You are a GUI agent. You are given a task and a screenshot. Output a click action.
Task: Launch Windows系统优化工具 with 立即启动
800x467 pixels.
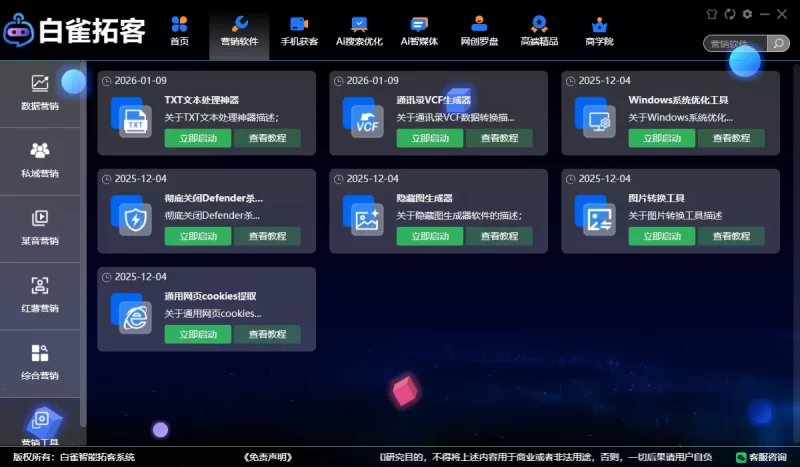tap(662, 138)
